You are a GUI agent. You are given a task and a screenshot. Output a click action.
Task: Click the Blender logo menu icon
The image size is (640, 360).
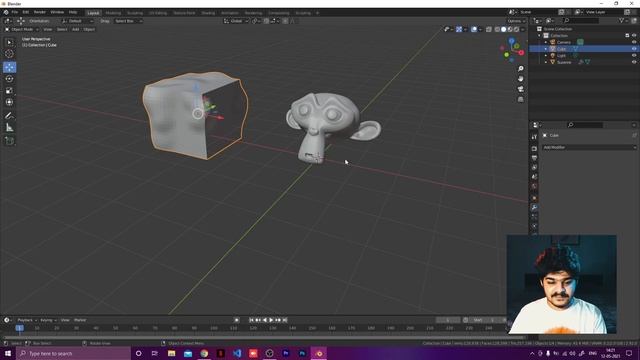6,12
